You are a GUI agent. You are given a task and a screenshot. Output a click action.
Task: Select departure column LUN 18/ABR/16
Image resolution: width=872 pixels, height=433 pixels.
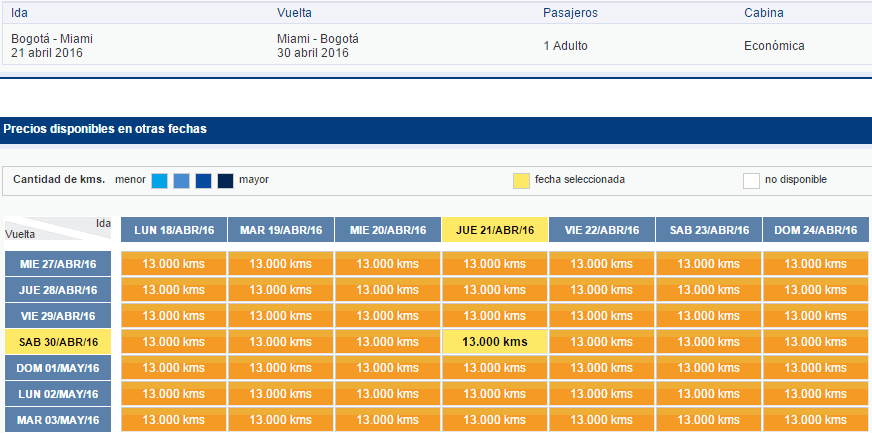pos(174,230)
